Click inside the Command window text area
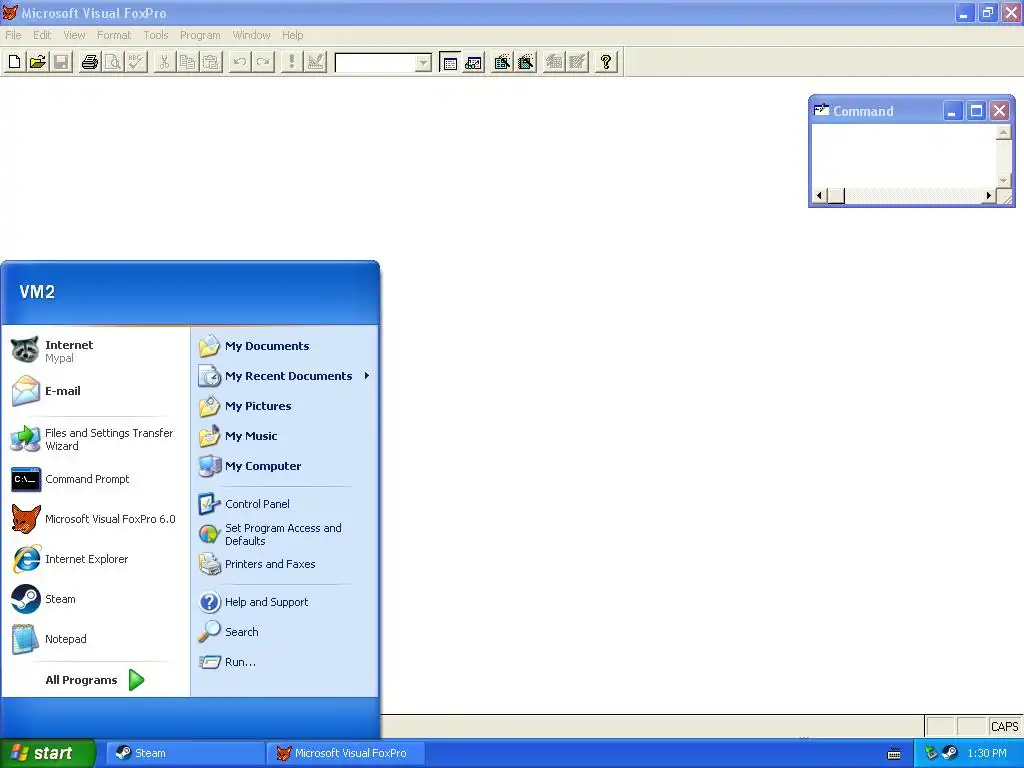The width and height of the screenshot is (1024, 768). [904, 156]
